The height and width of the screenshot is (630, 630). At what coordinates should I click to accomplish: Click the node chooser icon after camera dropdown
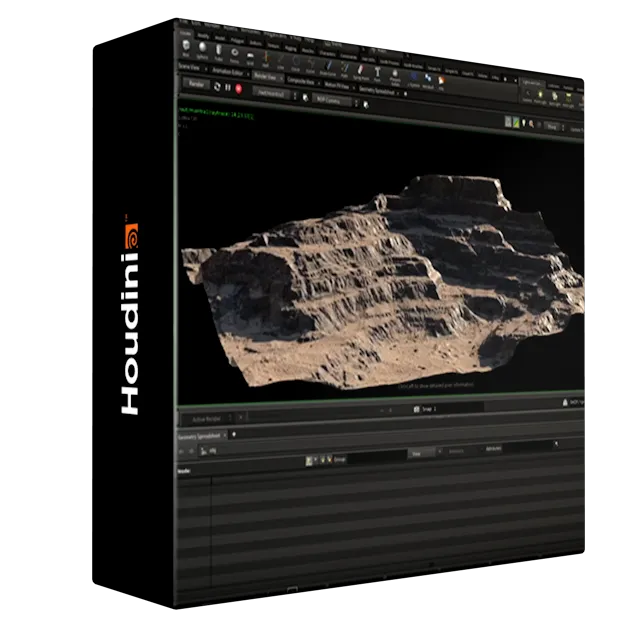(x=366, y=104)
